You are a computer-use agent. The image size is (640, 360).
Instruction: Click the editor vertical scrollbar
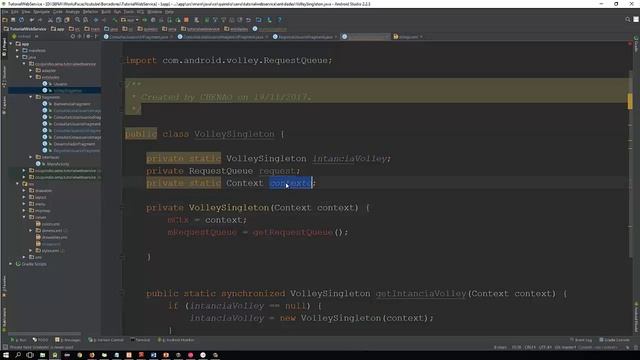[631, 163]
